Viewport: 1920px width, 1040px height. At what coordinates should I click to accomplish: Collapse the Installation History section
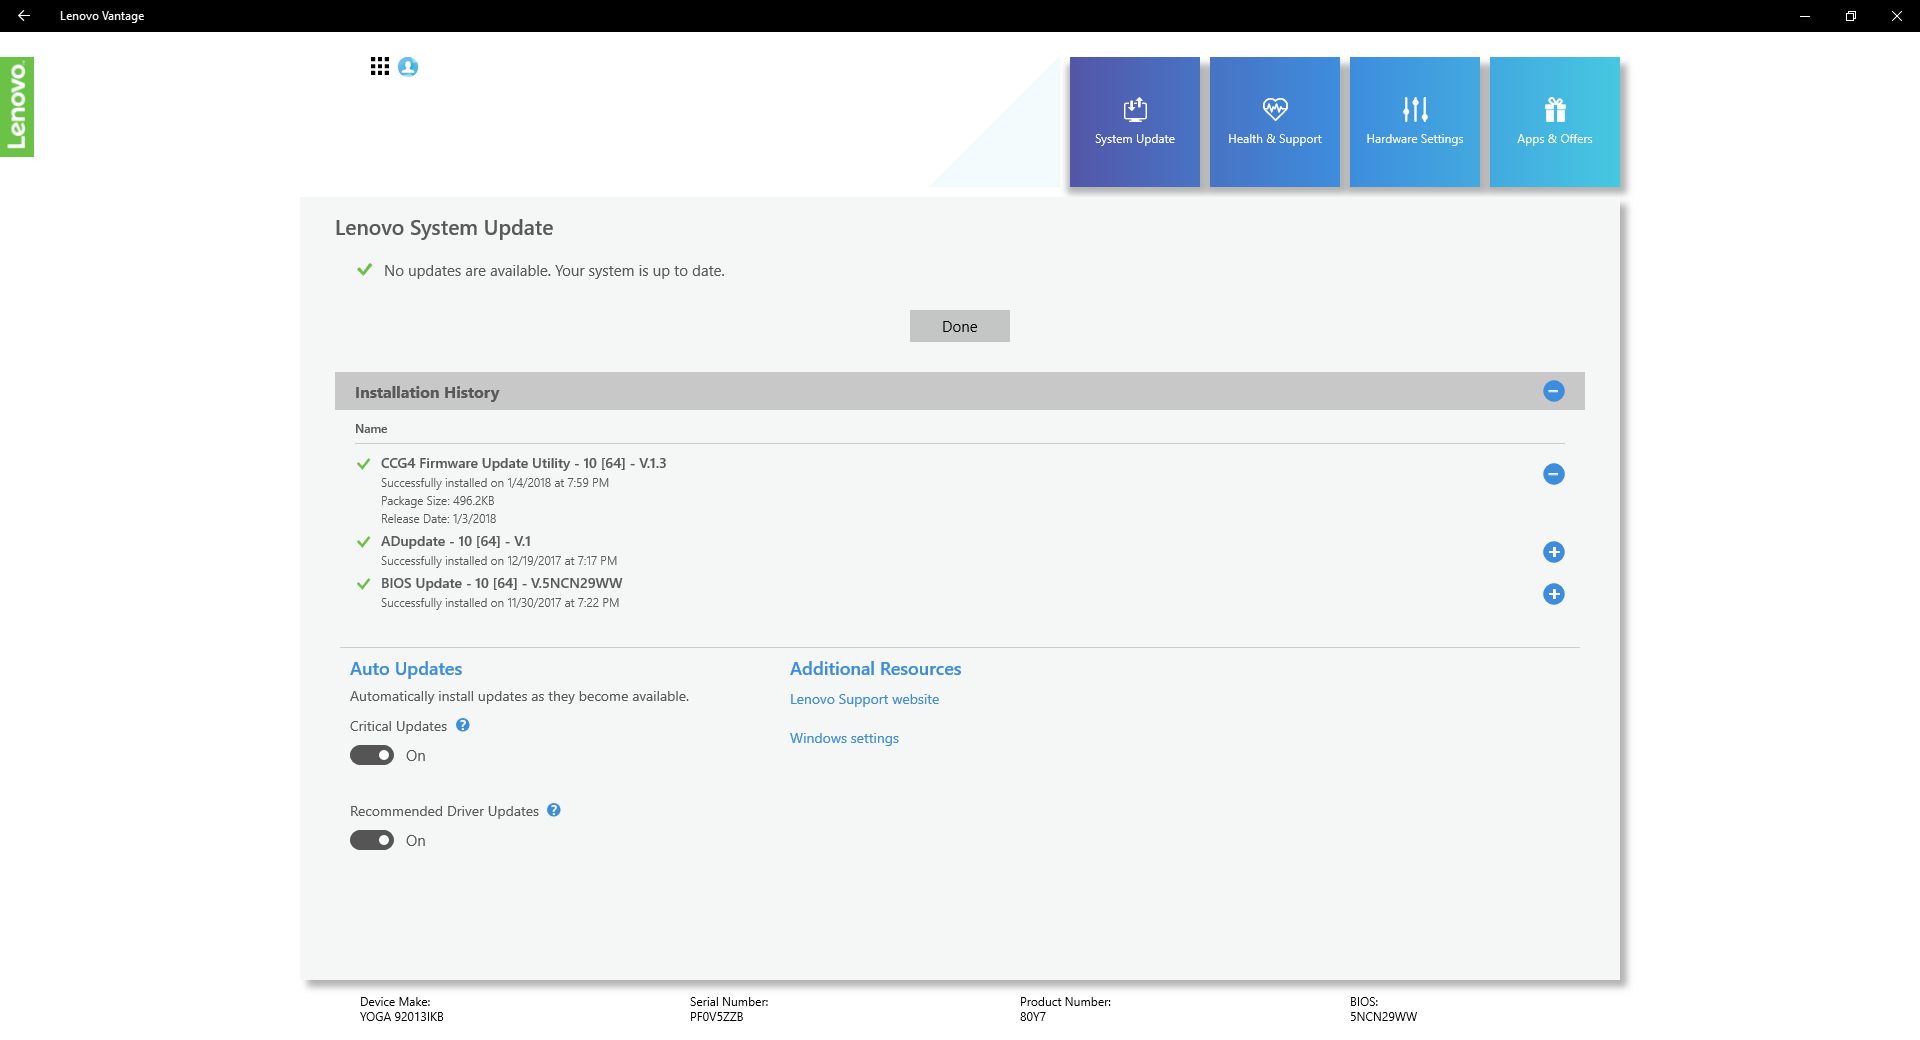point(1552,391)
